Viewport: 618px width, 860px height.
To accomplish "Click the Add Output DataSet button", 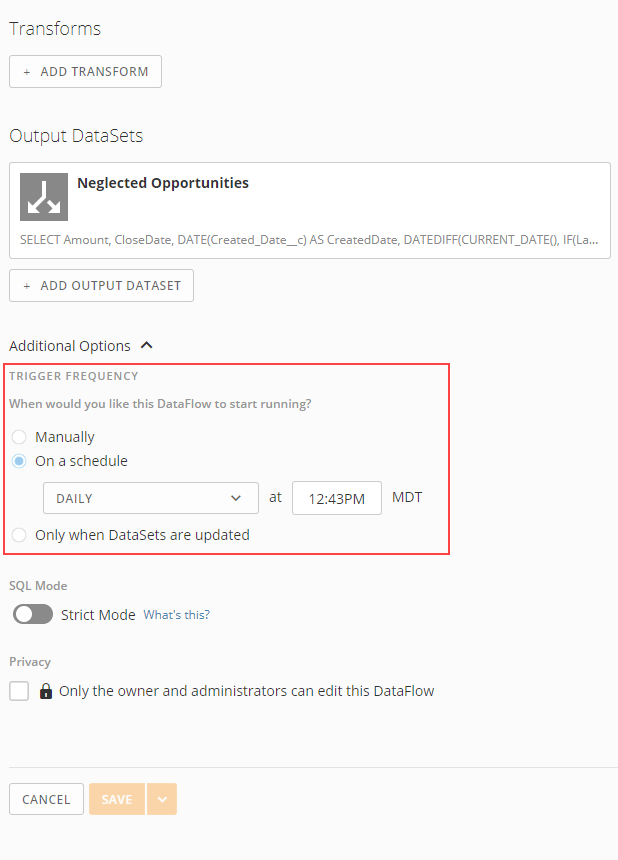I will [x=101, y=285].
